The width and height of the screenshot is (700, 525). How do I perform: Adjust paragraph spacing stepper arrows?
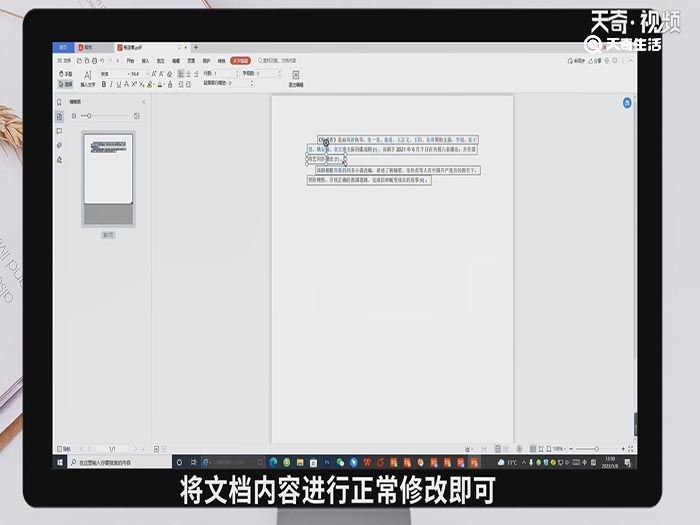coord(252,83)
